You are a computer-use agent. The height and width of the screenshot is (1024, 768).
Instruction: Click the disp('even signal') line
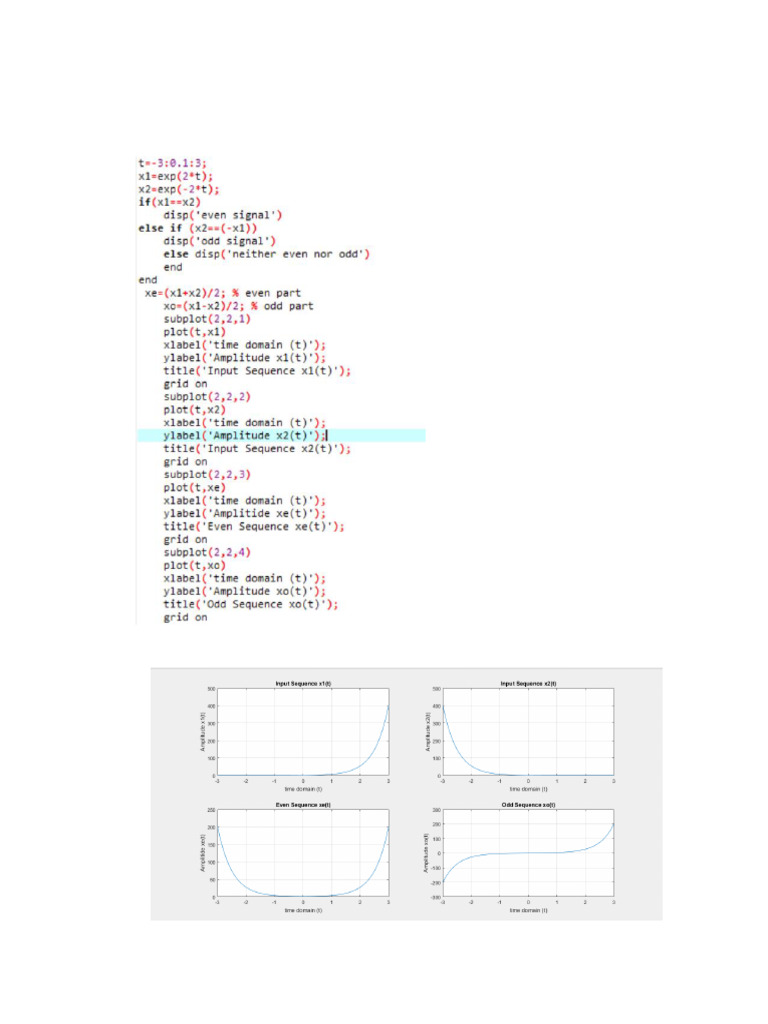(x=223, y=215)
